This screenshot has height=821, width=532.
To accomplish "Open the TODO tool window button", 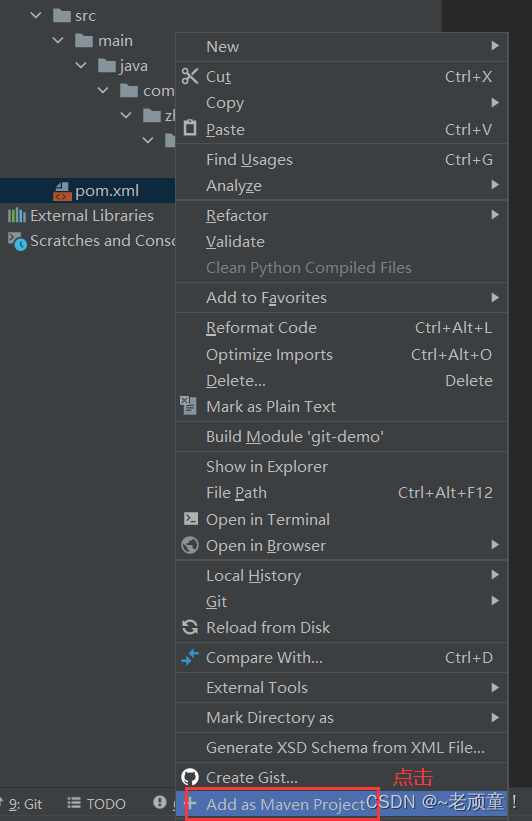I will (x=97, y=804).
